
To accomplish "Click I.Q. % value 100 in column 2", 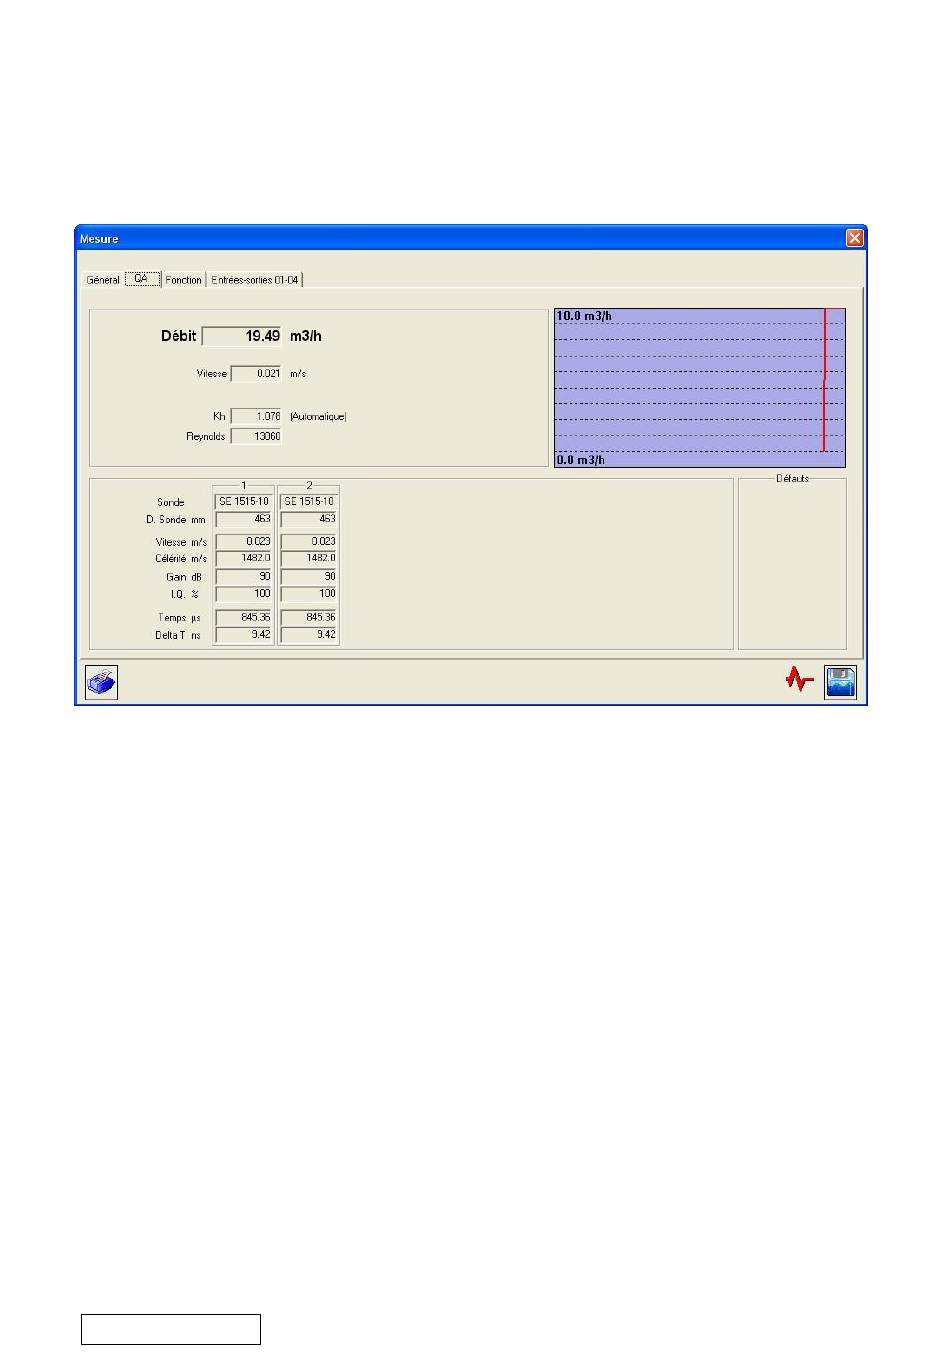I will coord(309,594).
